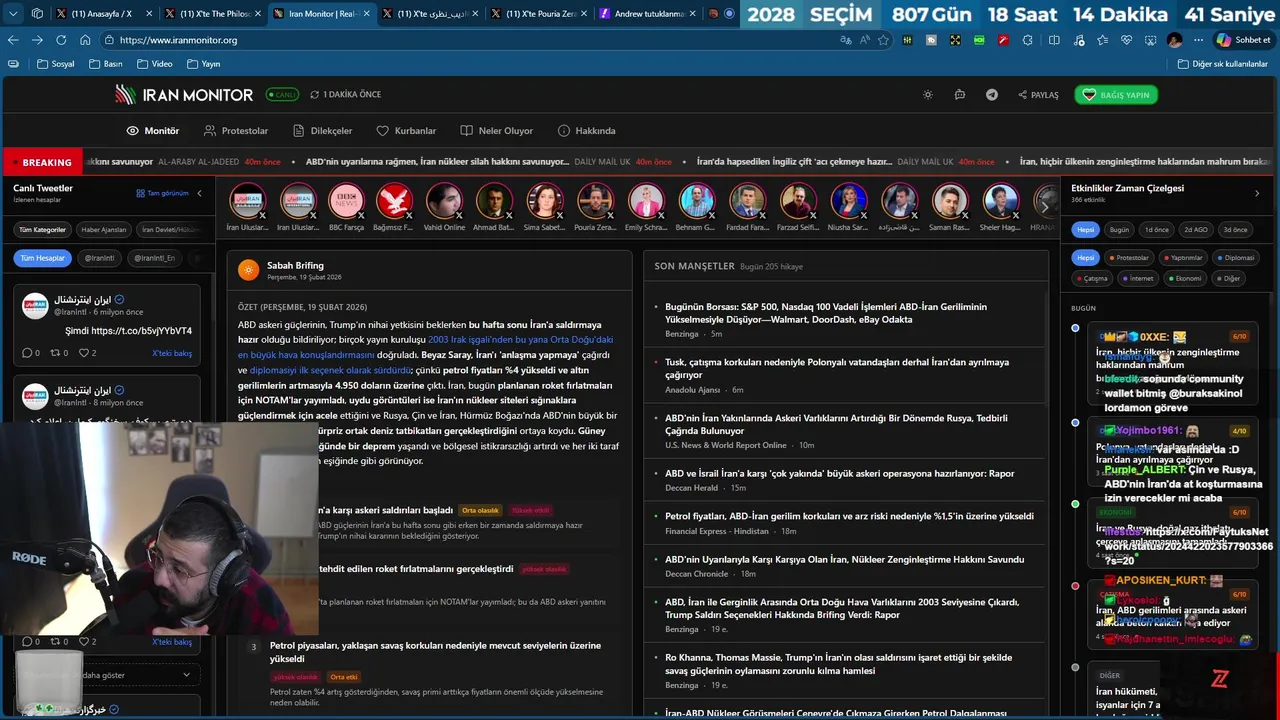1280x720 pixels.
Task: Click the green Bağış Yapın button
Action: [x=1116, y=95]
